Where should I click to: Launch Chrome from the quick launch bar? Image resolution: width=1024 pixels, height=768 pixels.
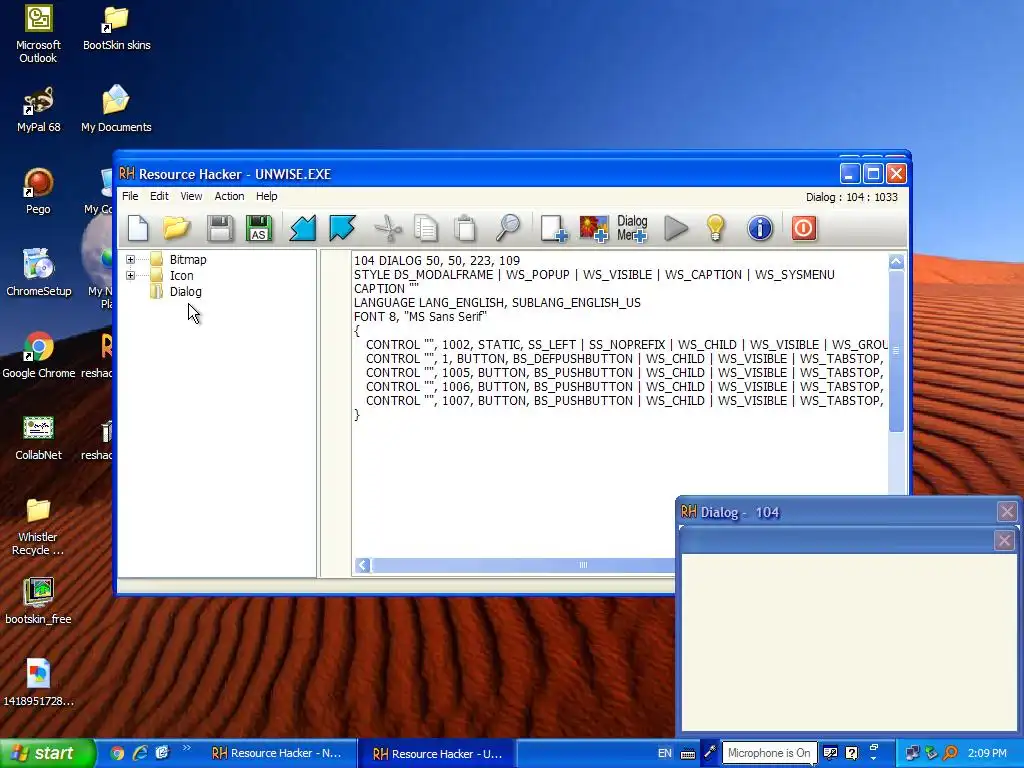pos(118,754)
